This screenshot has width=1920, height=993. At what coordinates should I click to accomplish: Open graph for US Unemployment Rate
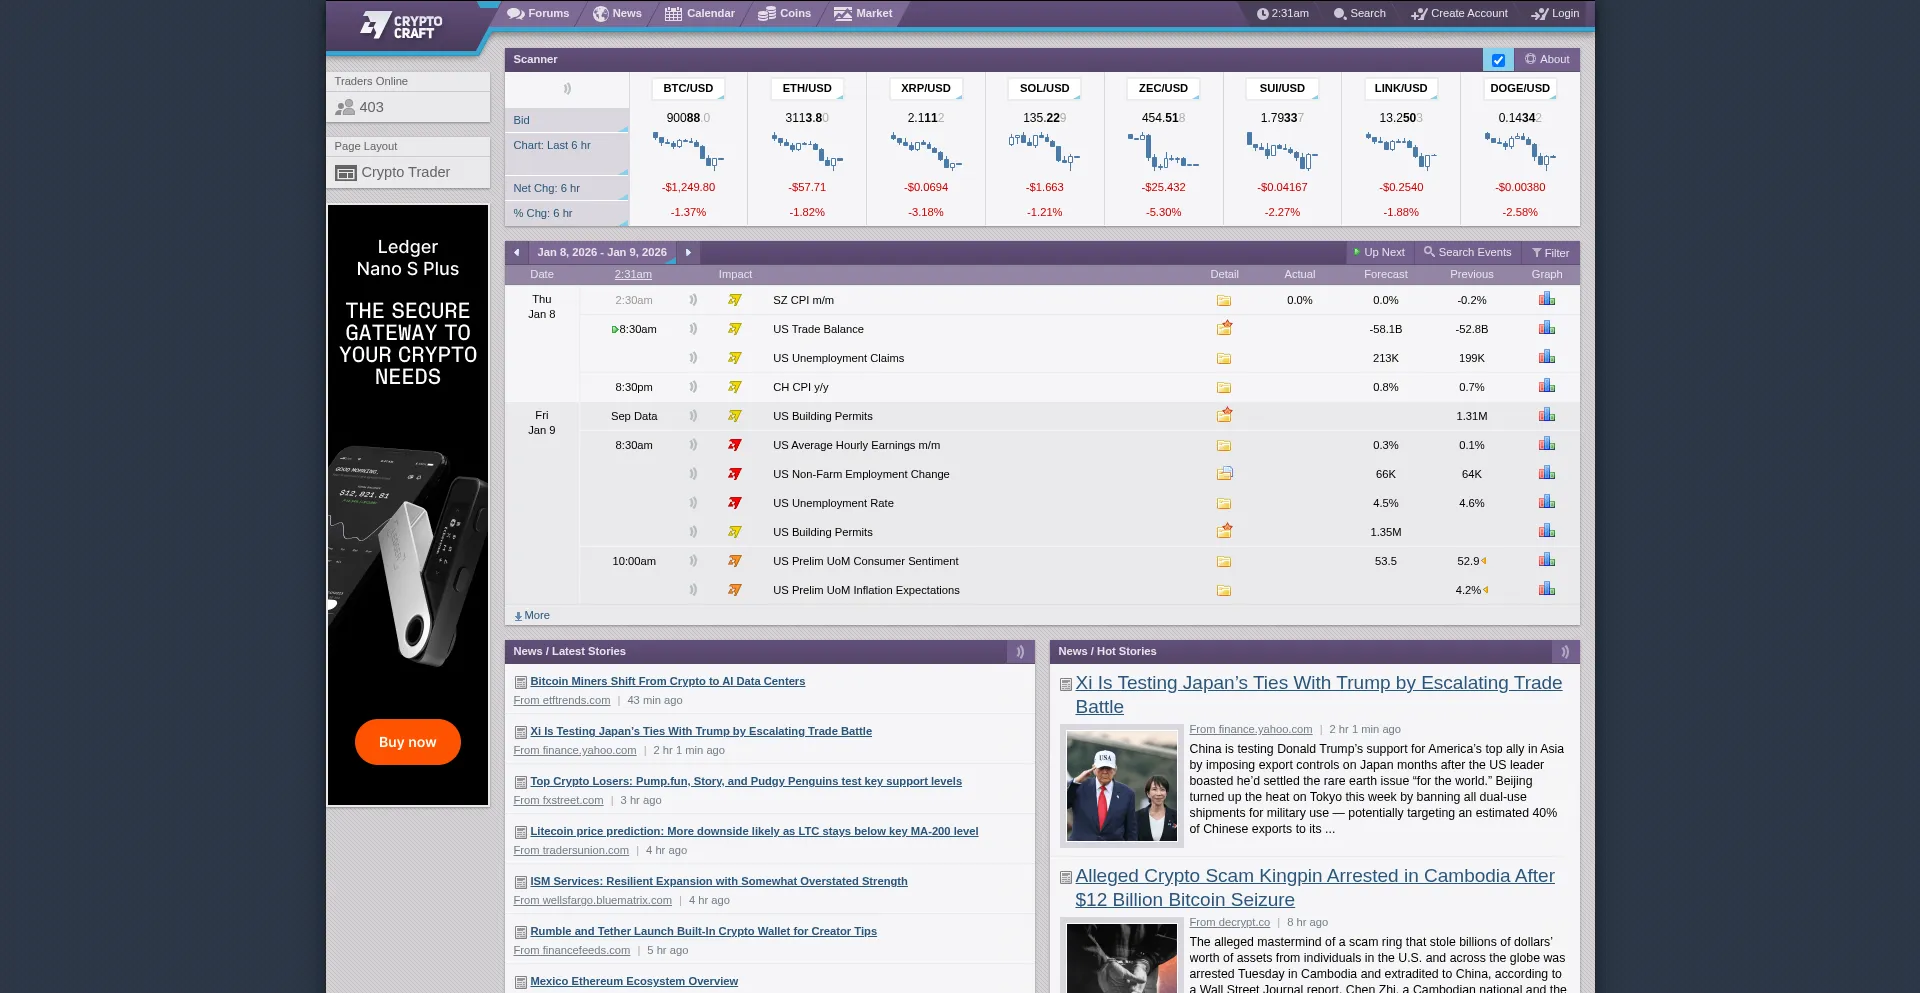pyautogui.click(x=1546, y=502)
